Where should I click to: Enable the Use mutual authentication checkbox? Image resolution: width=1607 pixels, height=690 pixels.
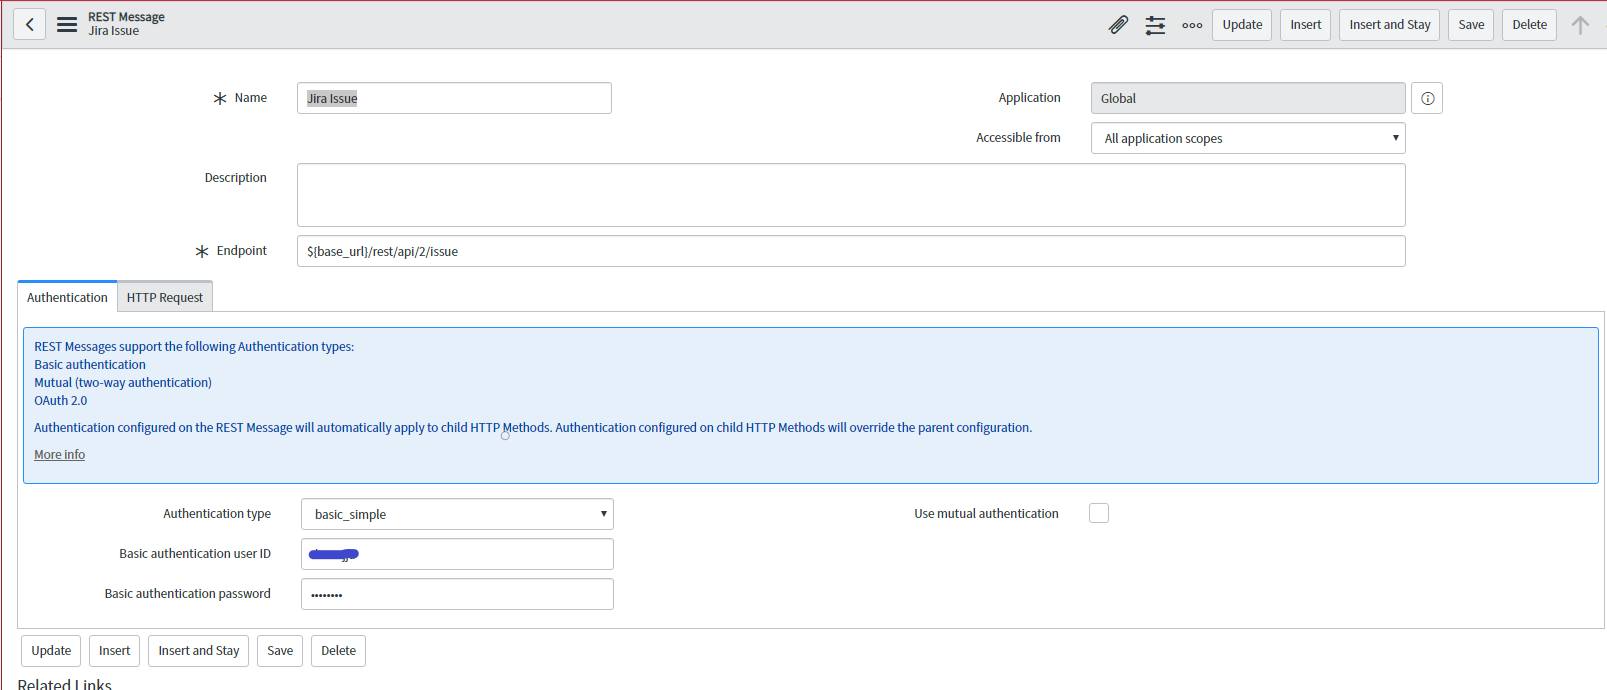click(x=1099, y=513)
